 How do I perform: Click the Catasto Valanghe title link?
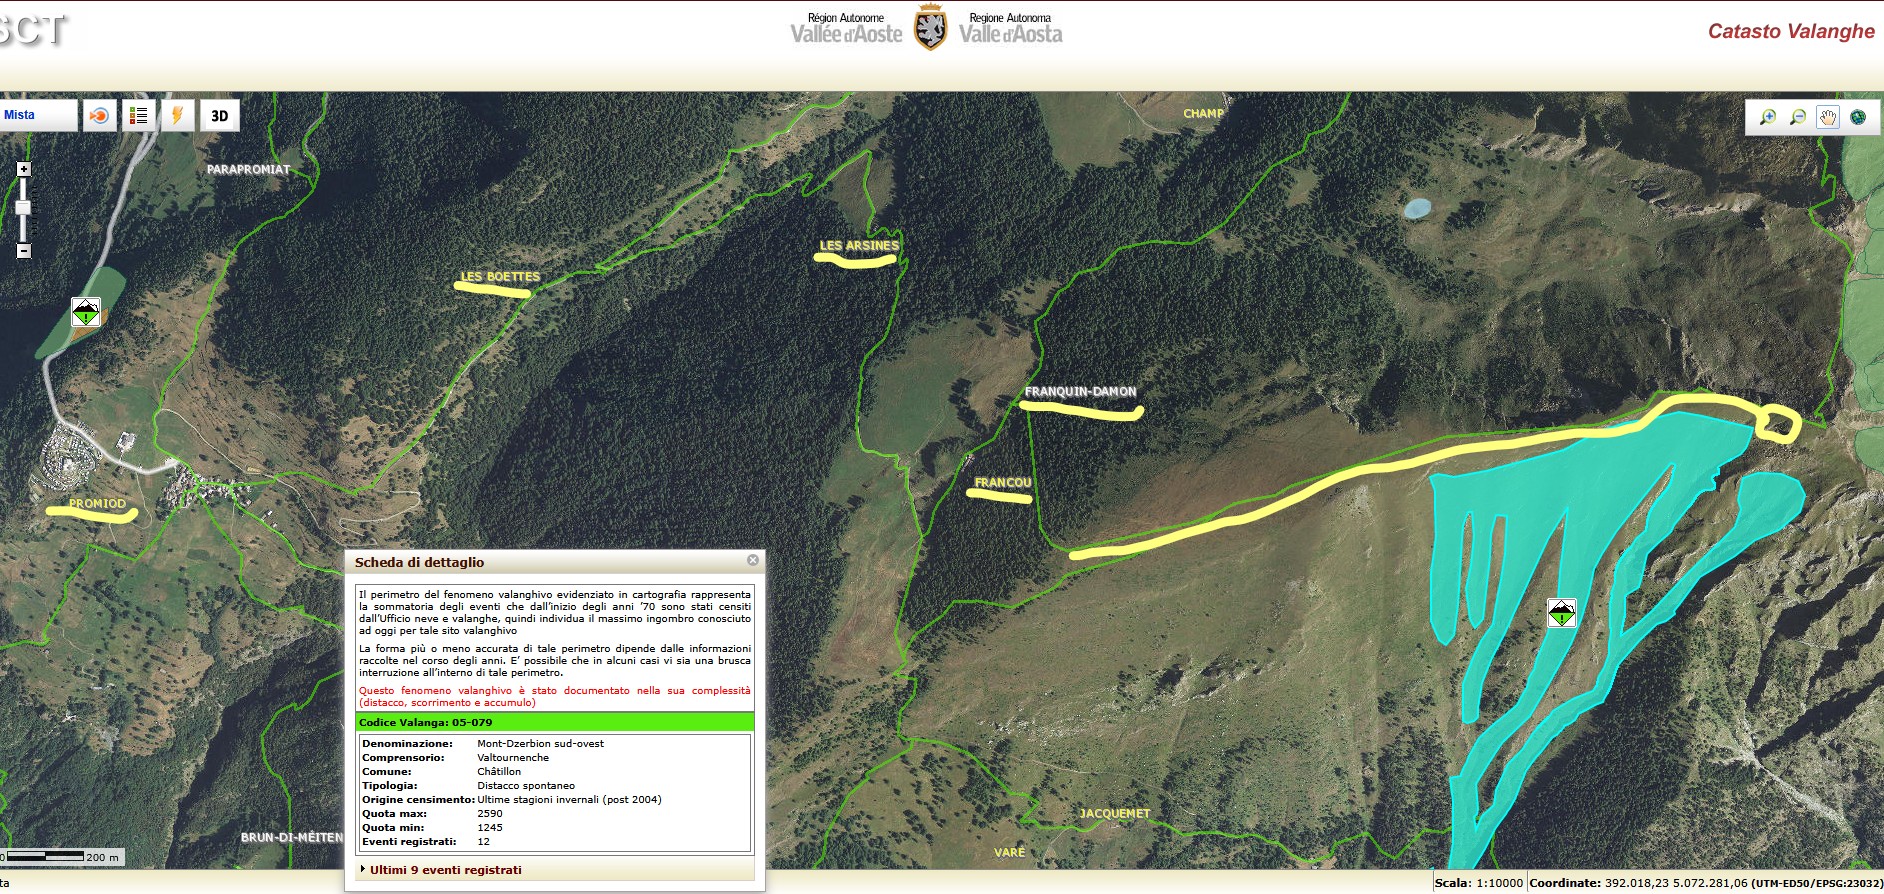(x=1790, y=31)
